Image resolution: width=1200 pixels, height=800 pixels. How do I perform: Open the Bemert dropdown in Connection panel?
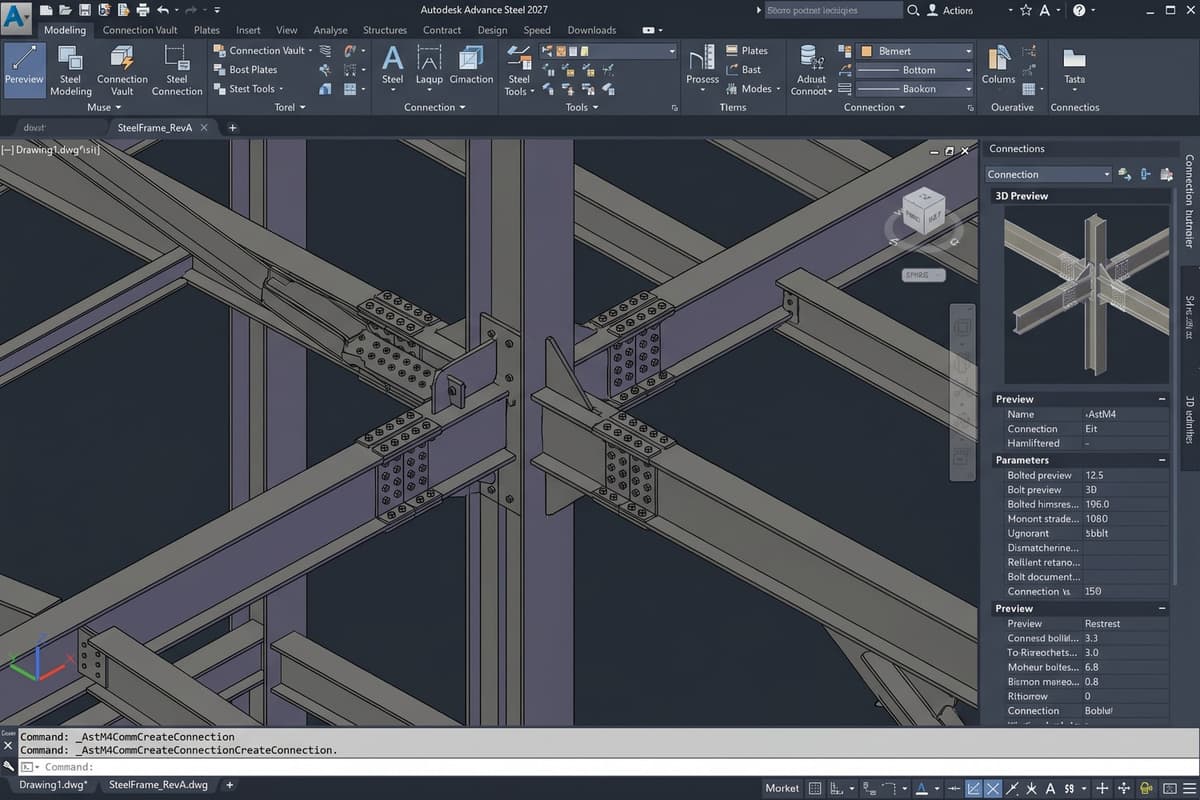click(915, 51)
